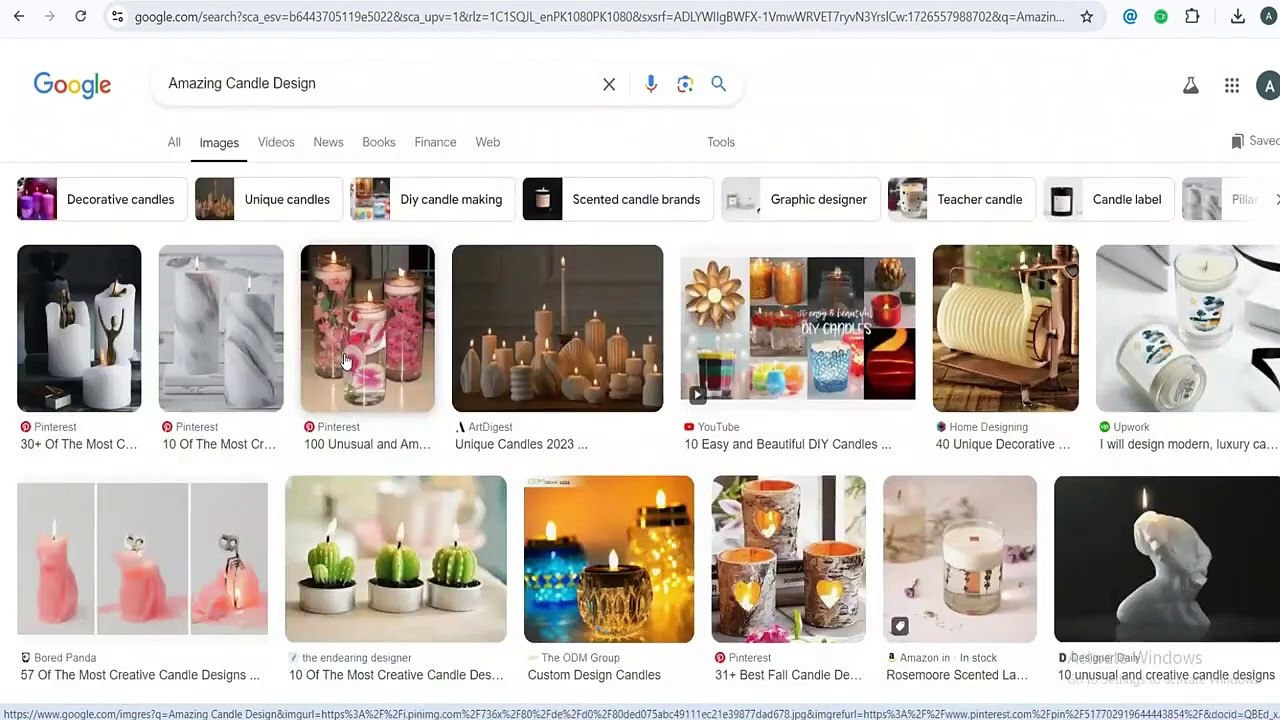This screenshot has width=1280, height=720.
Task: Open the green cactus candles image
Action: [396, 559]
